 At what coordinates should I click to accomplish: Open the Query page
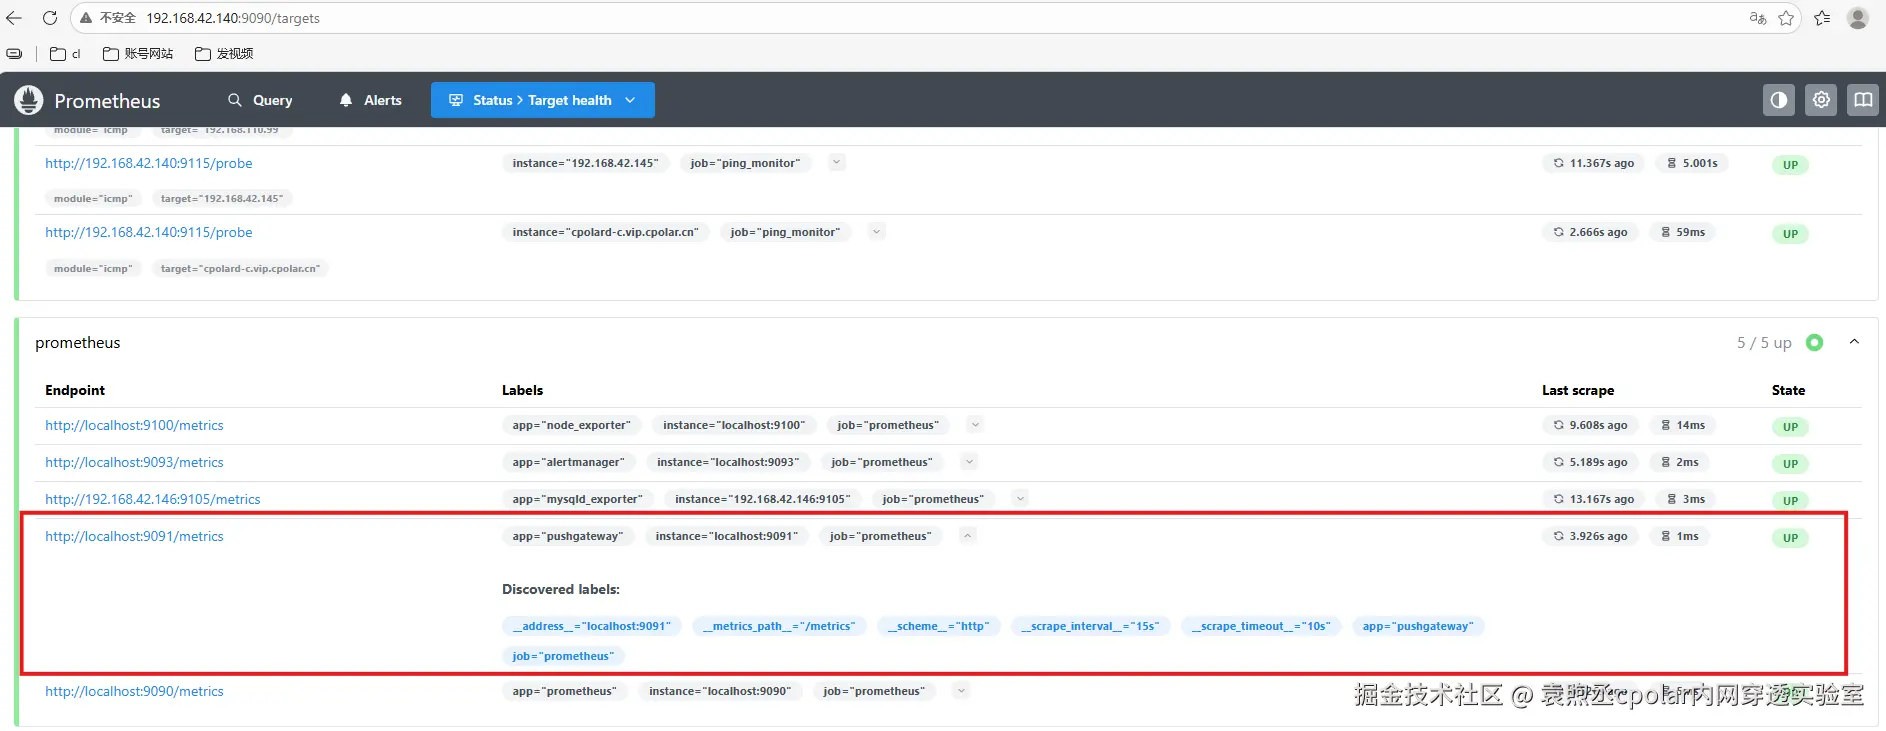pos(260,100)
